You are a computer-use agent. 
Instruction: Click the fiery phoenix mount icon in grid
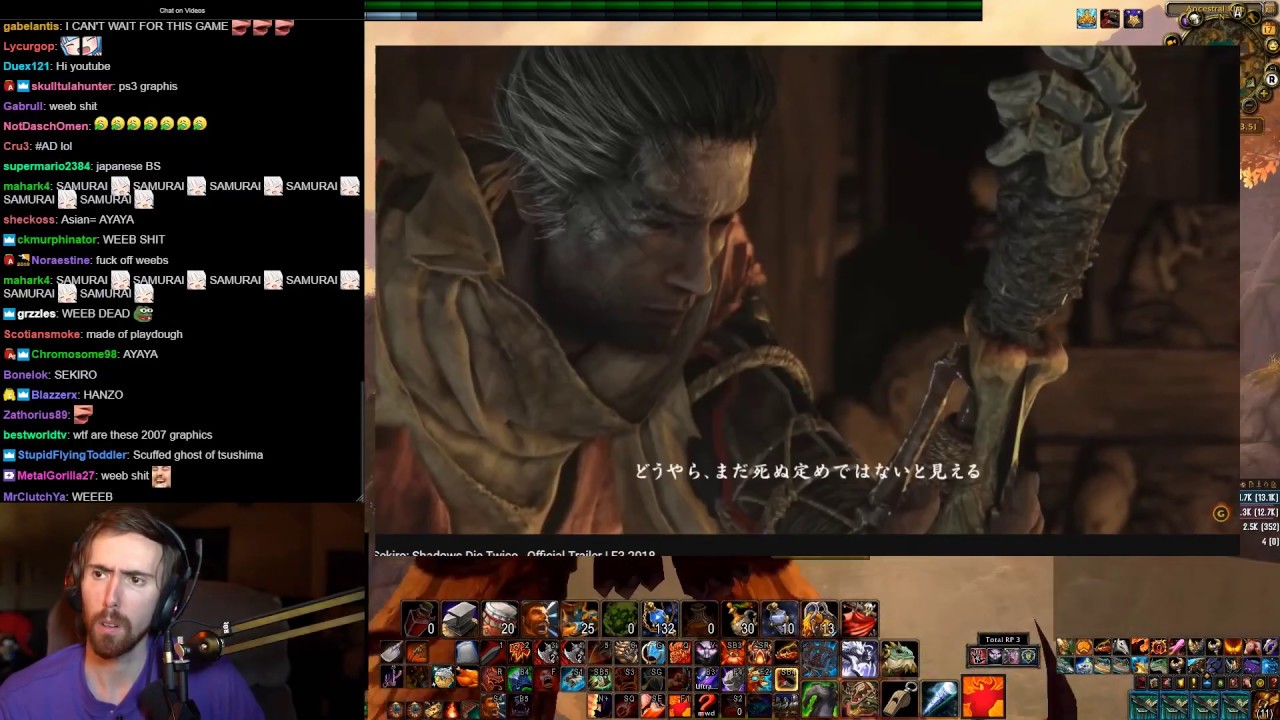pos(1233,646)
